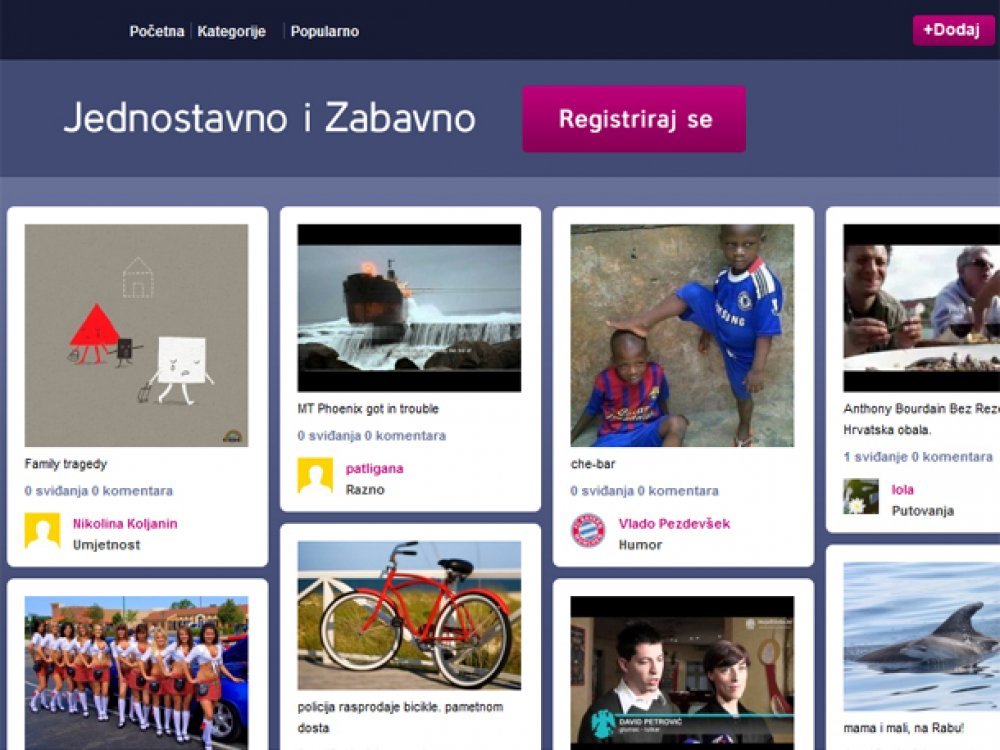This screenshot has width=1000, height=750.
Task: Click the che-bar title text
Action: (x=593, y=464)
